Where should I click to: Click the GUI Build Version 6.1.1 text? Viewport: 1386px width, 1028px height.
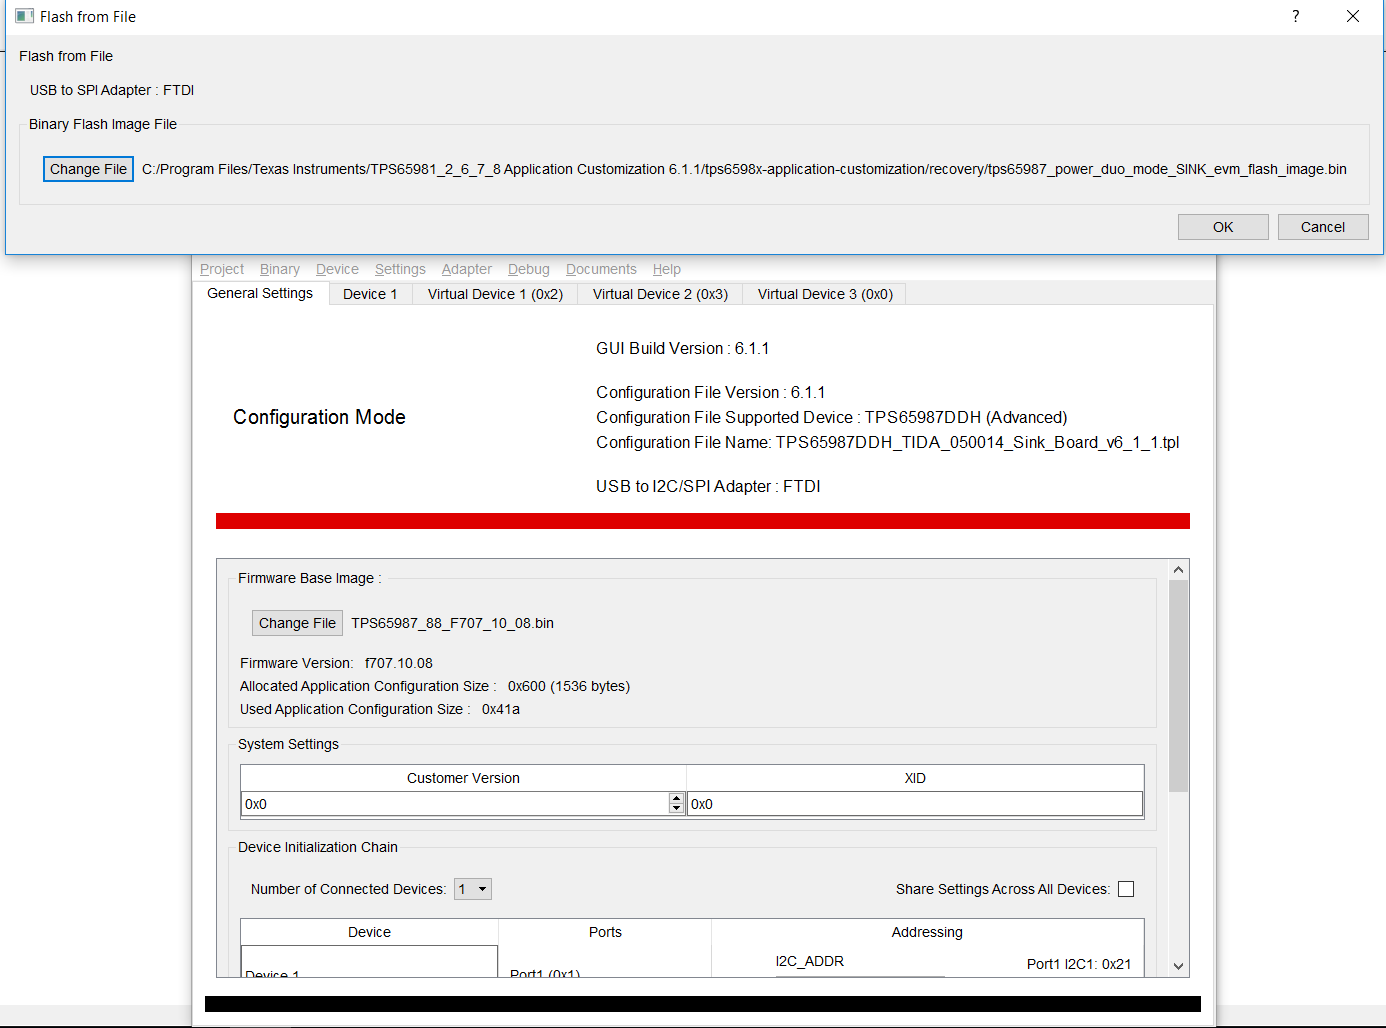(682, 348)
